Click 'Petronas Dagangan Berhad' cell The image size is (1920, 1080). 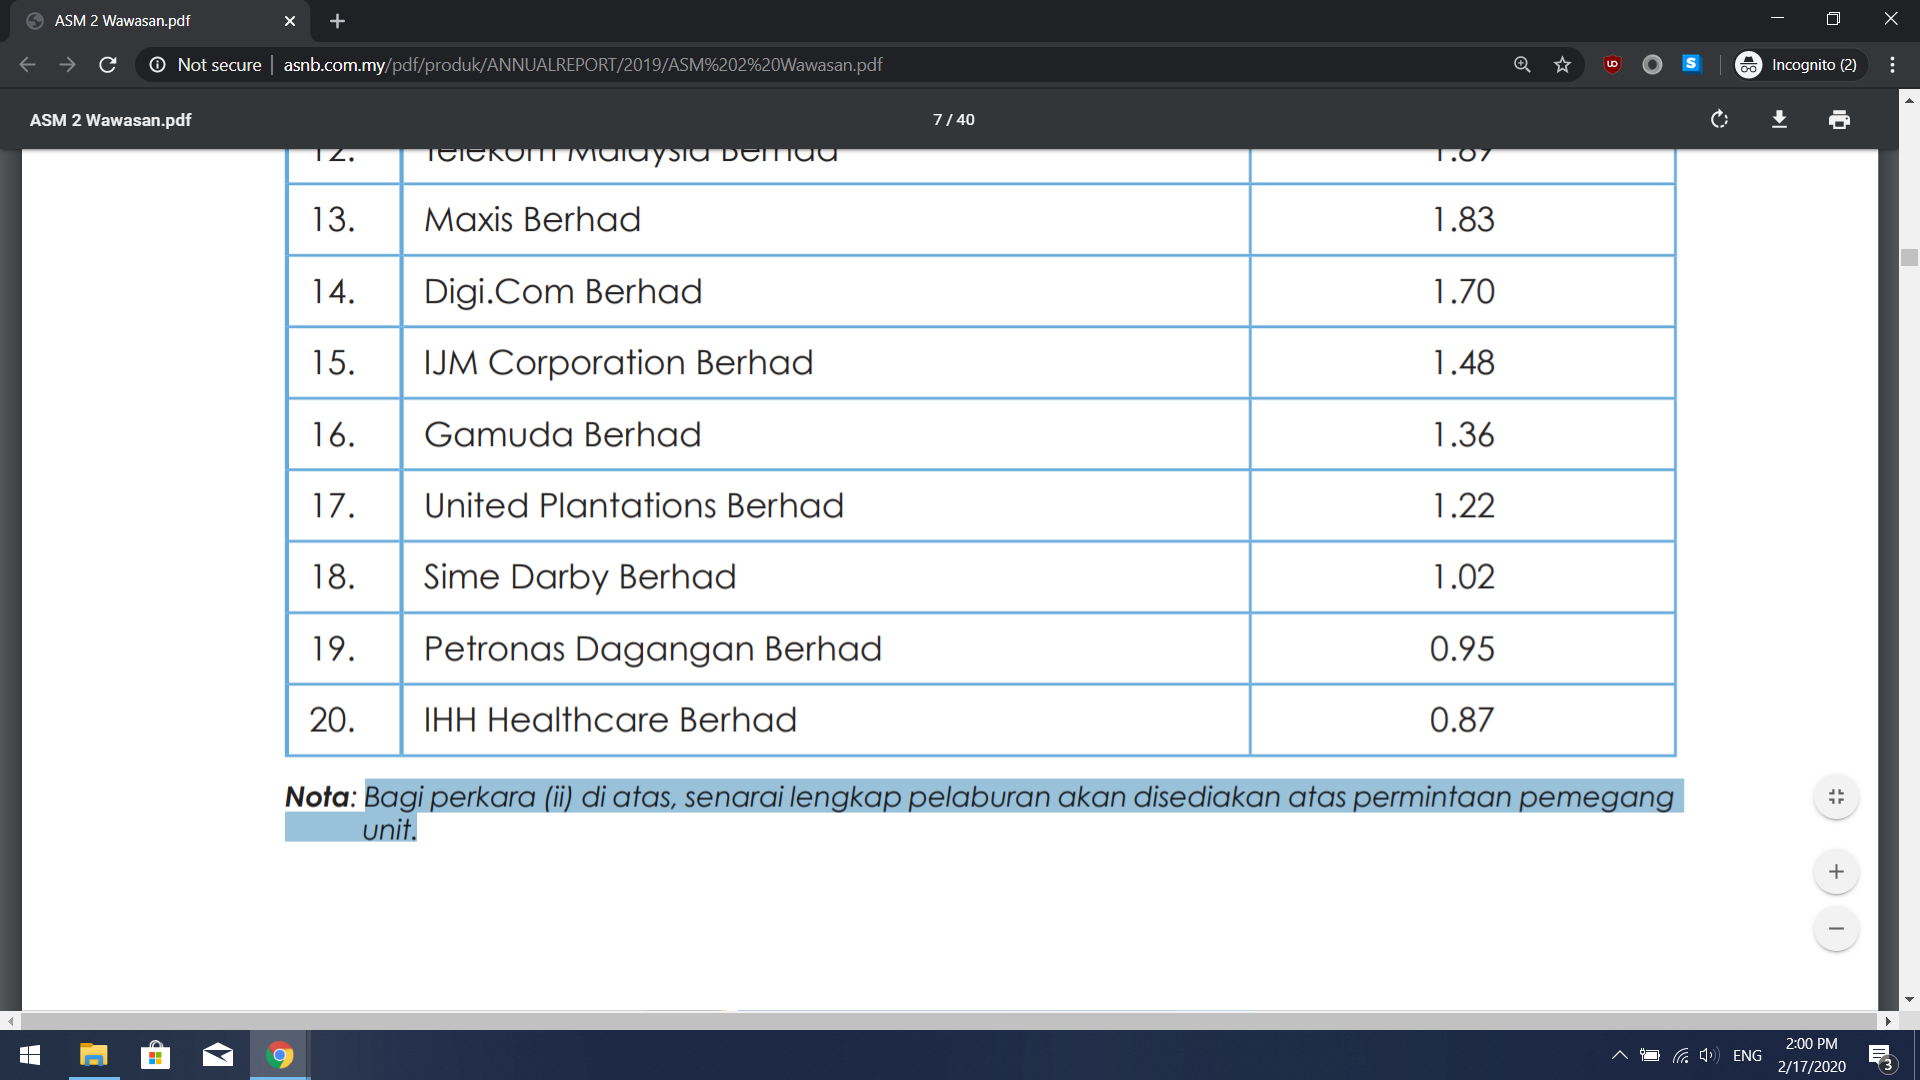(825, 648)
